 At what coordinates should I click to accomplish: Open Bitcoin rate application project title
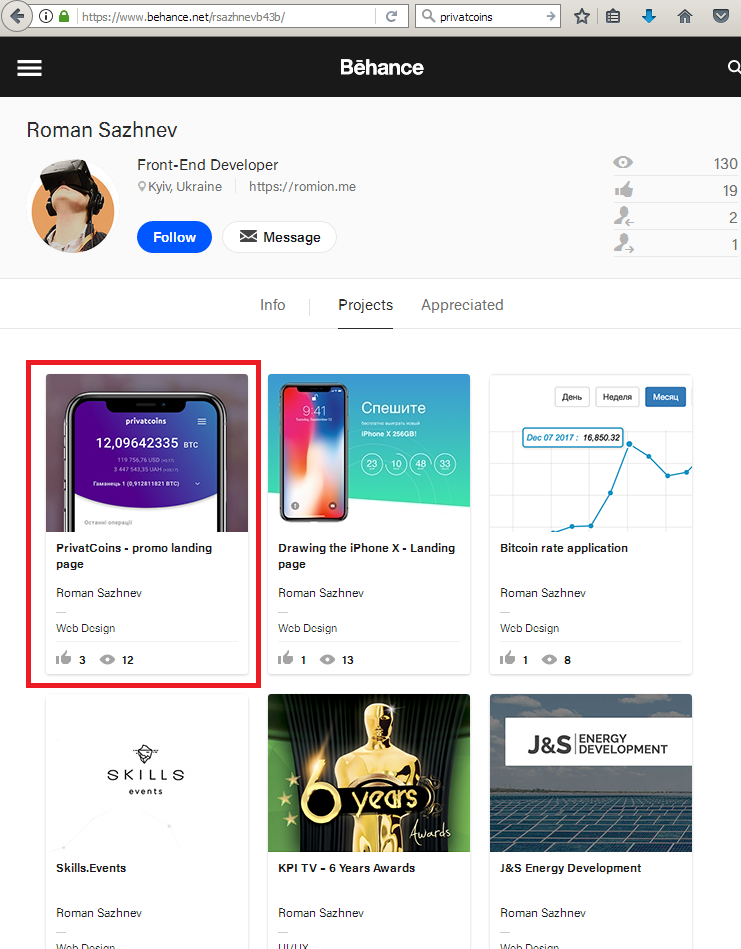tap(564, 548)
